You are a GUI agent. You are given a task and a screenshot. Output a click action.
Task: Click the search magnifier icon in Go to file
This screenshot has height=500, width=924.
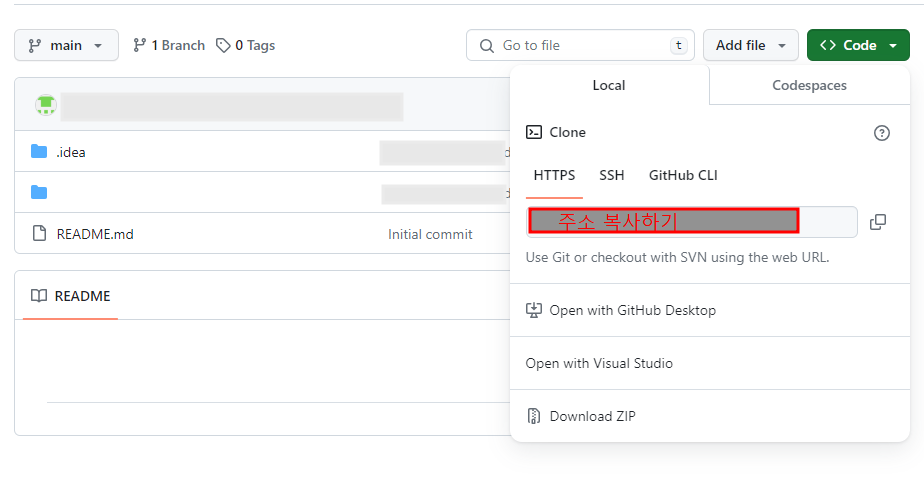[x=487, y=46]
